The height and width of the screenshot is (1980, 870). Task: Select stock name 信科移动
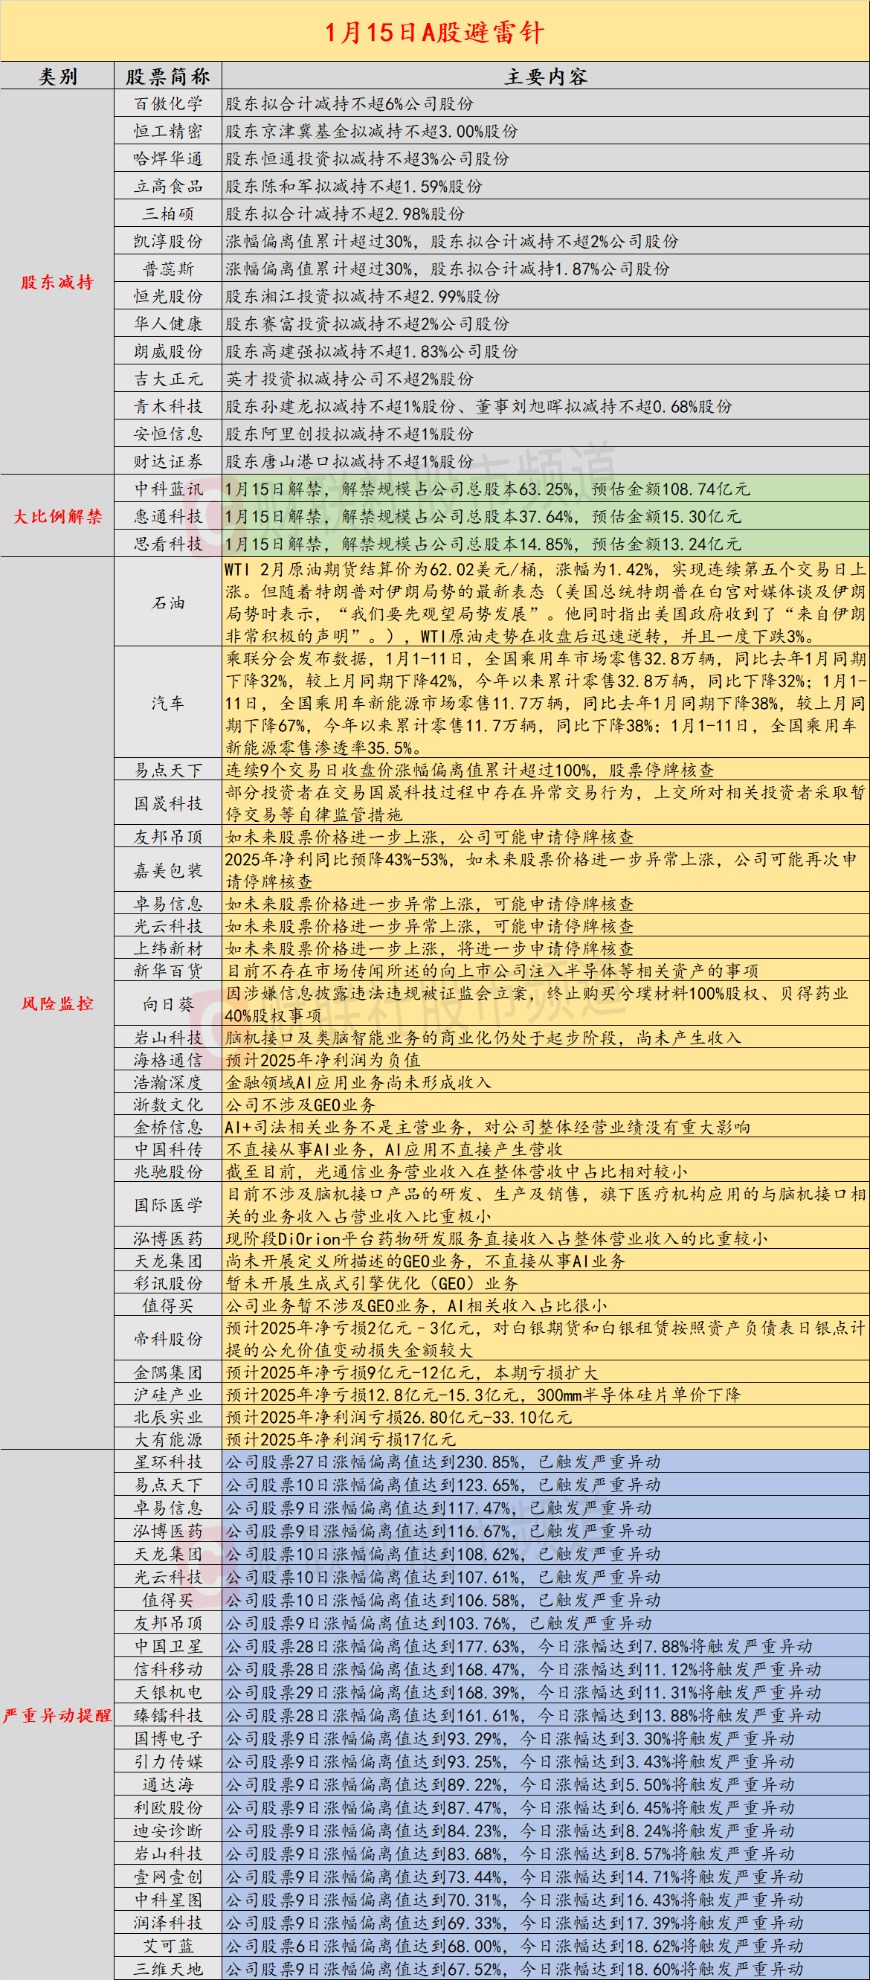click(x=168, y=1669)
